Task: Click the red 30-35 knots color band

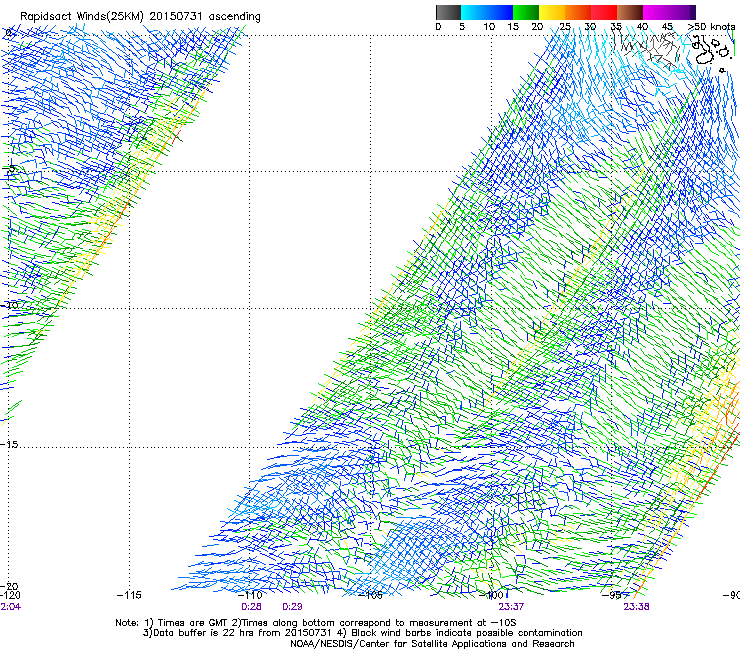Action: tap(604, 12)
